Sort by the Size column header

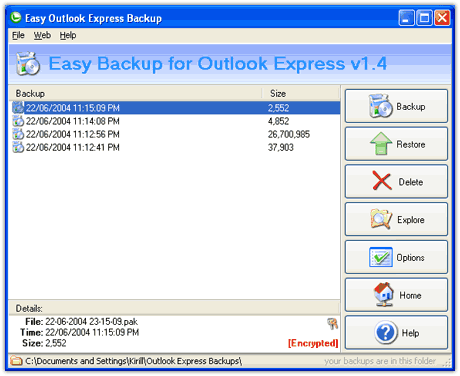[301, 94]
